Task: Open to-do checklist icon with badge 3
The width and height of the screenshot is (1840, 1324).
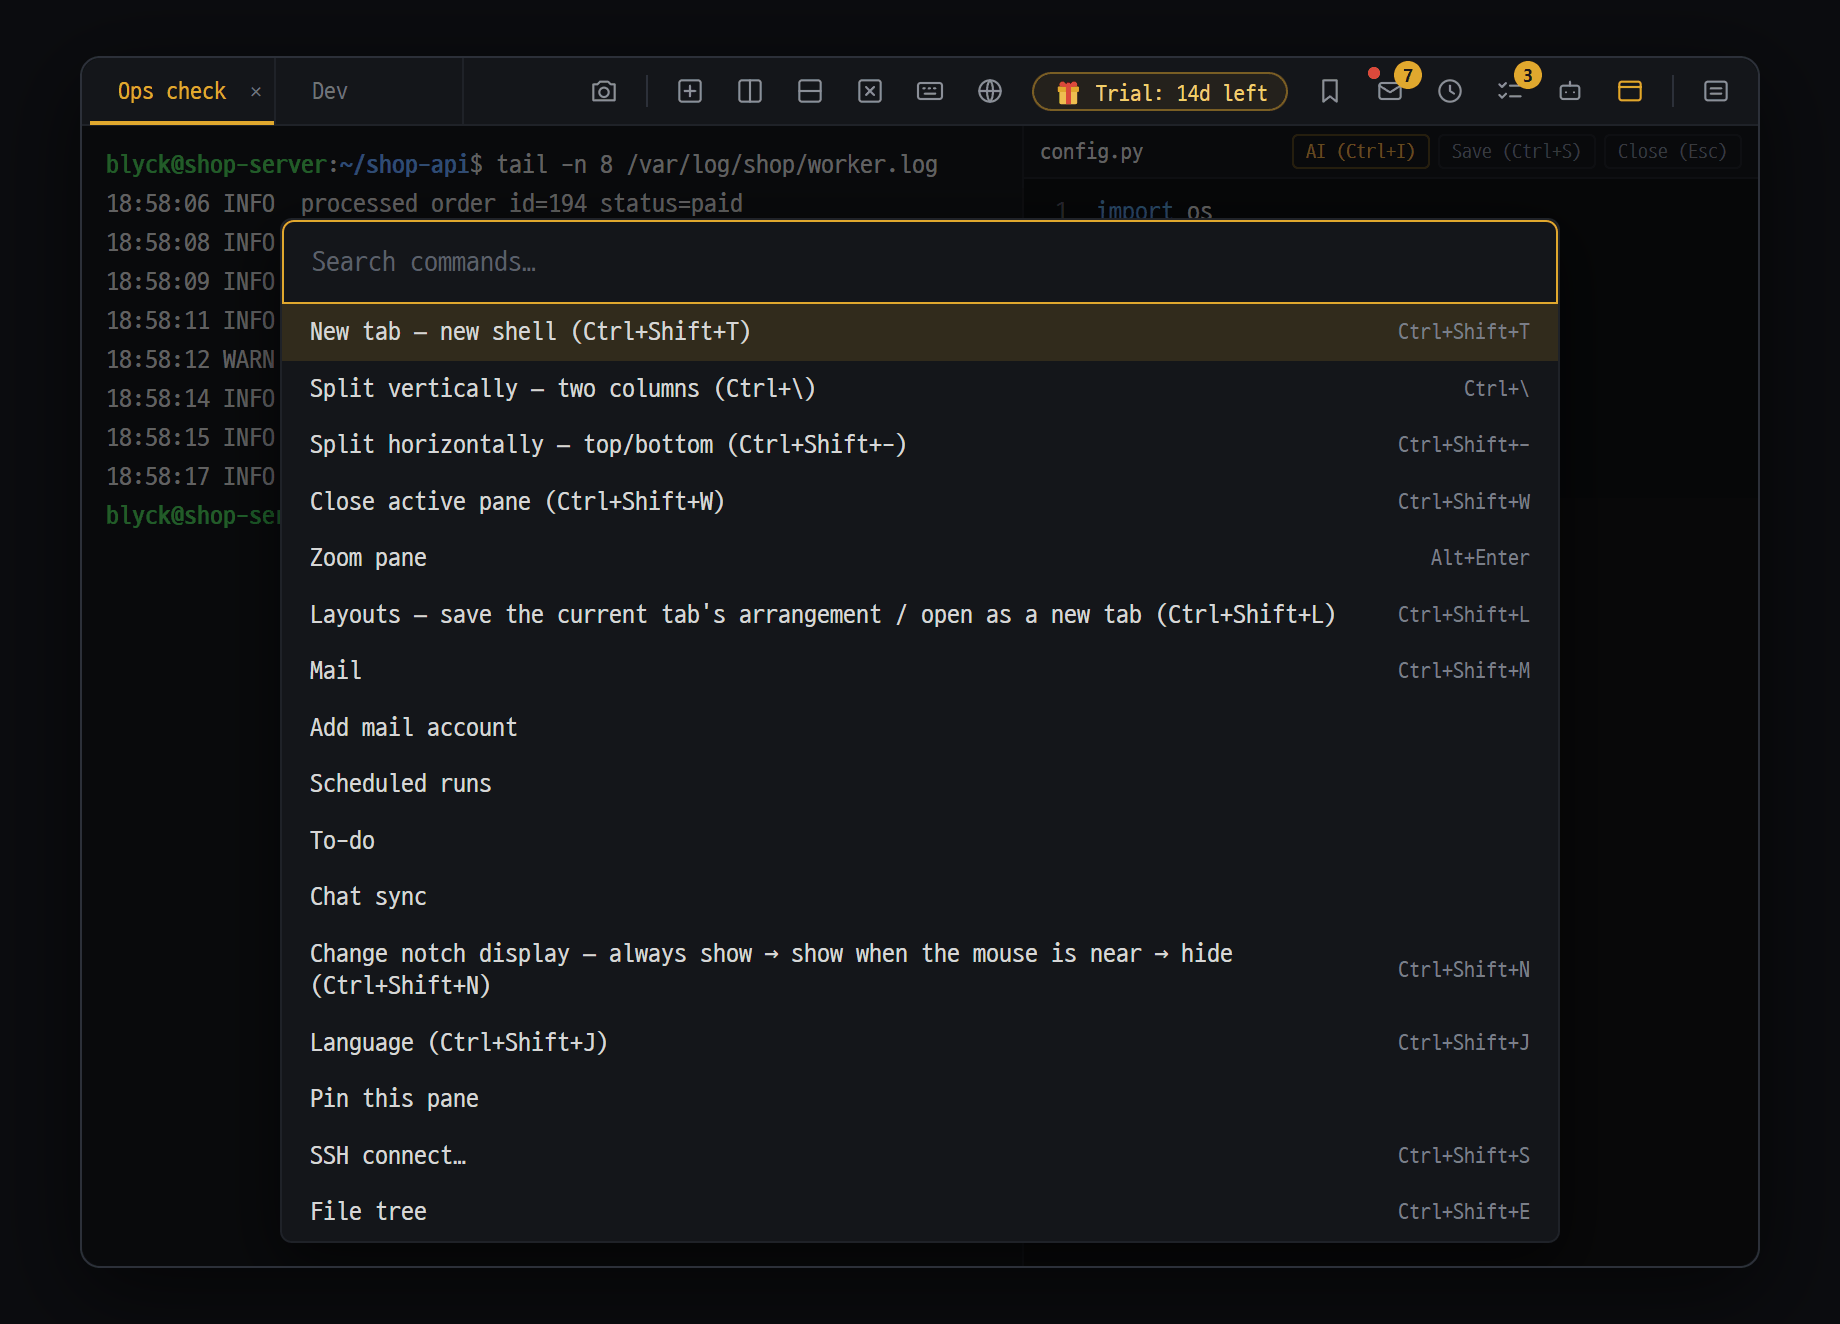Action: tap(1510, 92)
